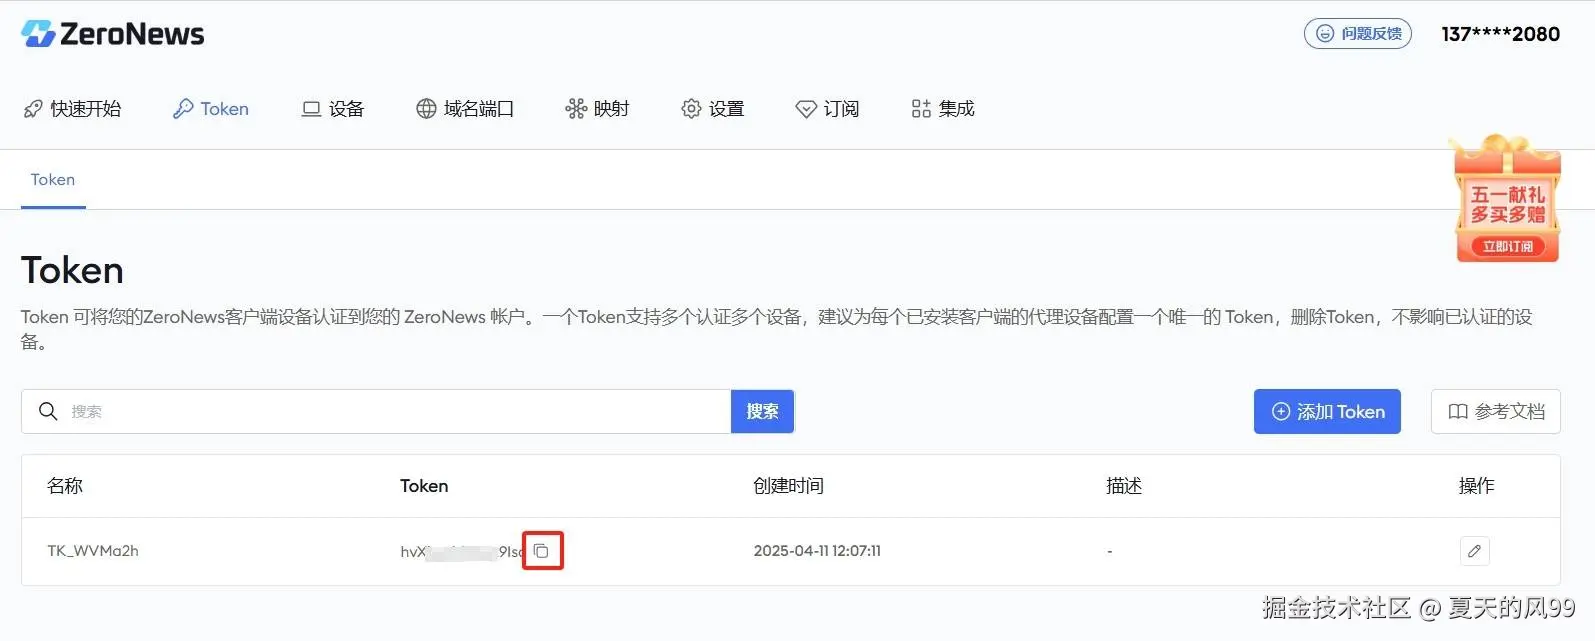The height and width of the screenshot is (641, 1595).
Task: Click 添加 Token button
Action: pos(1327,411)
